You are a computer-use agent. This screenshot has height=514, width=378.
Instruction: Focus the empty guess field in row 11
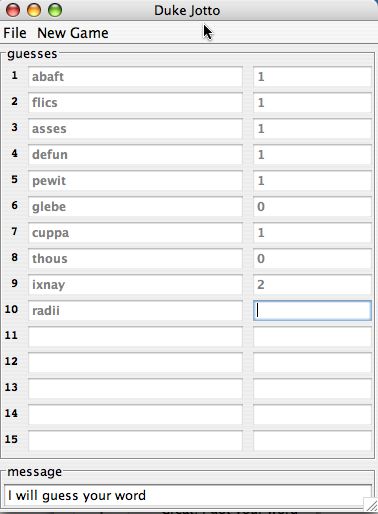135,337
